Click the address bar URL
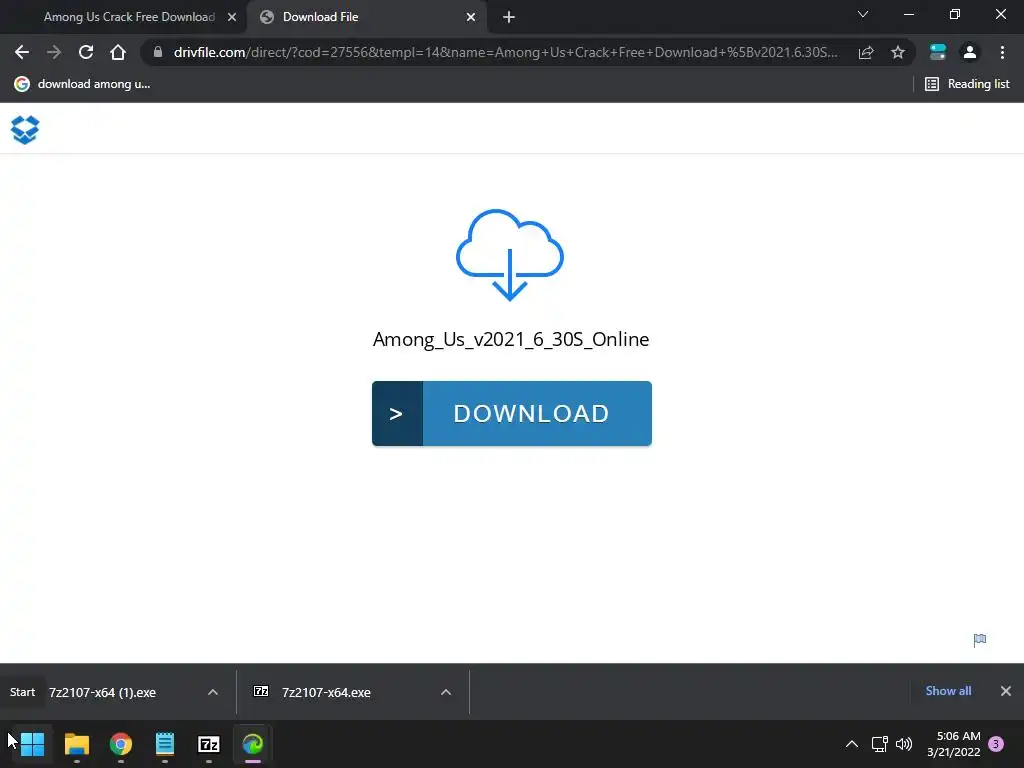The image size is (1024, 768). click(505, 52)
